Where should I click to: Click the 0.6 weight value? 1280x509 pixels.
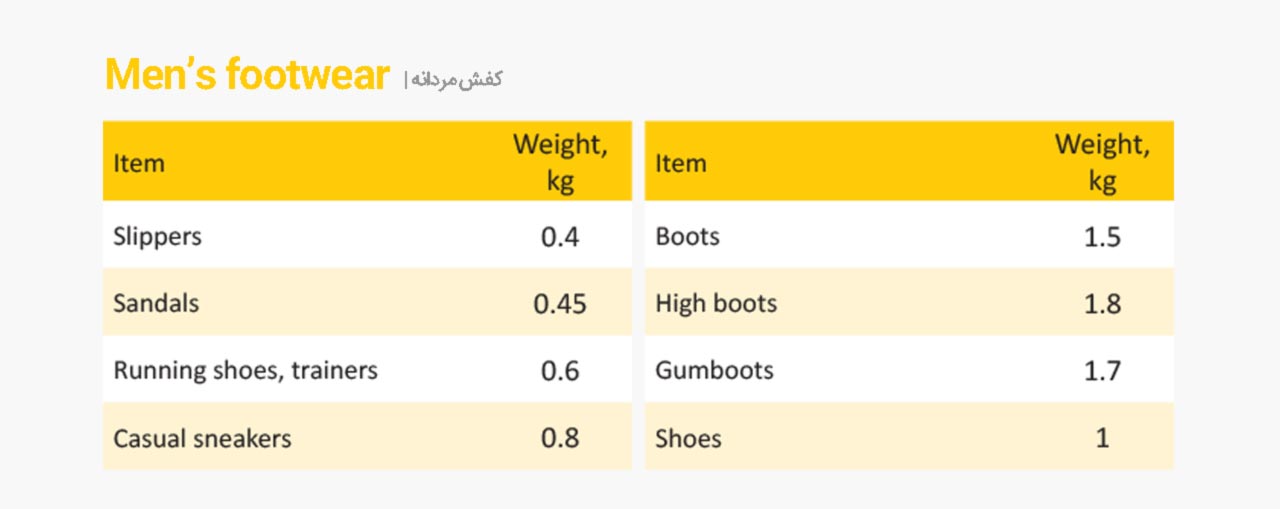[x=560, y=371]
